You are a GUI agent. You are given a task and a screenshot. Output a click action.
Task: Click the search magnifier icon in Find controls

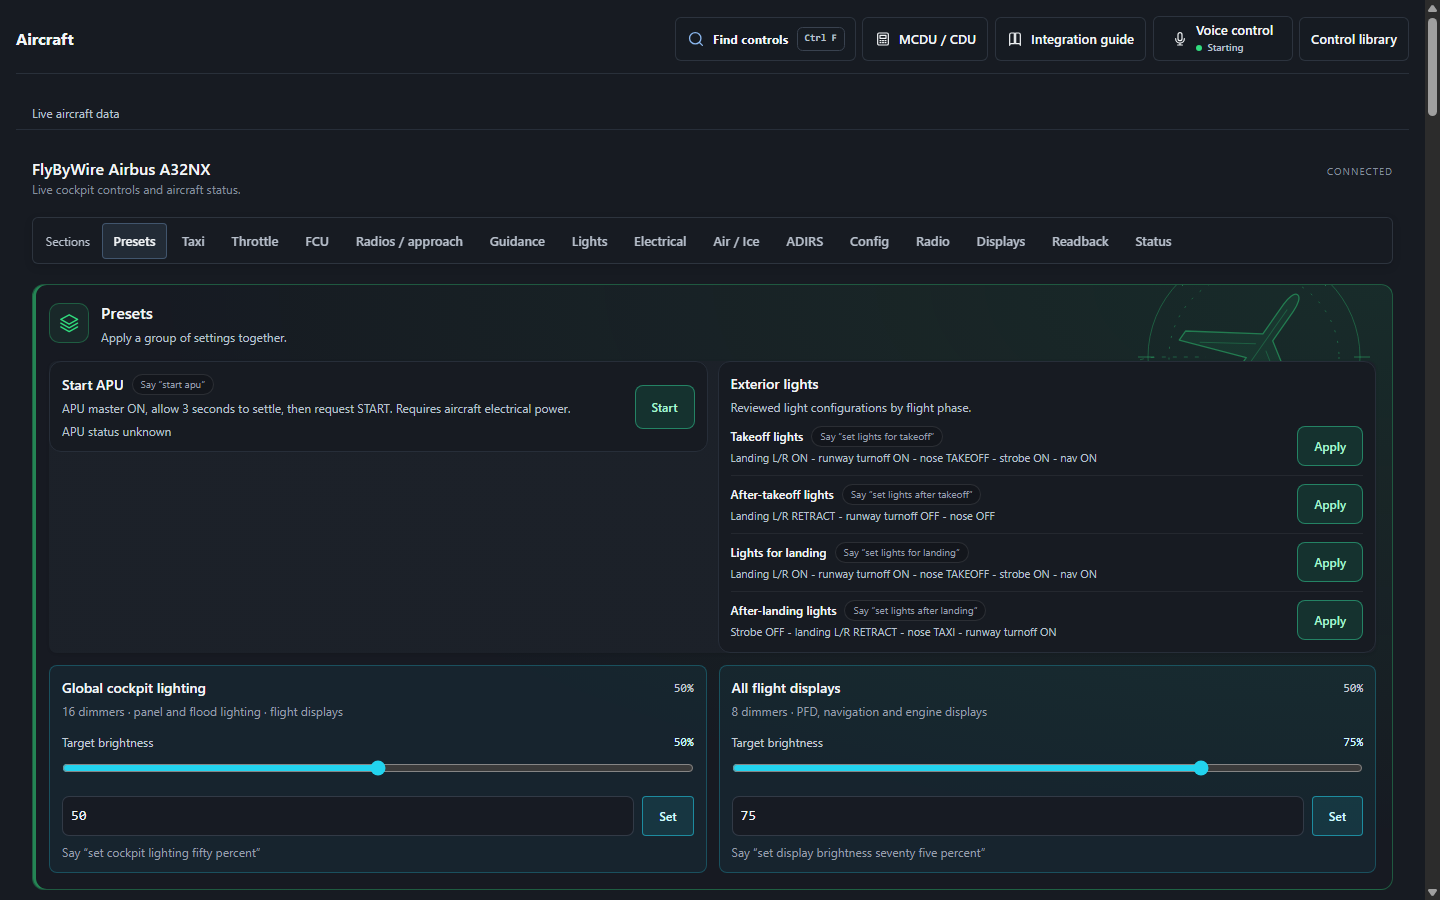pos(696,39)
